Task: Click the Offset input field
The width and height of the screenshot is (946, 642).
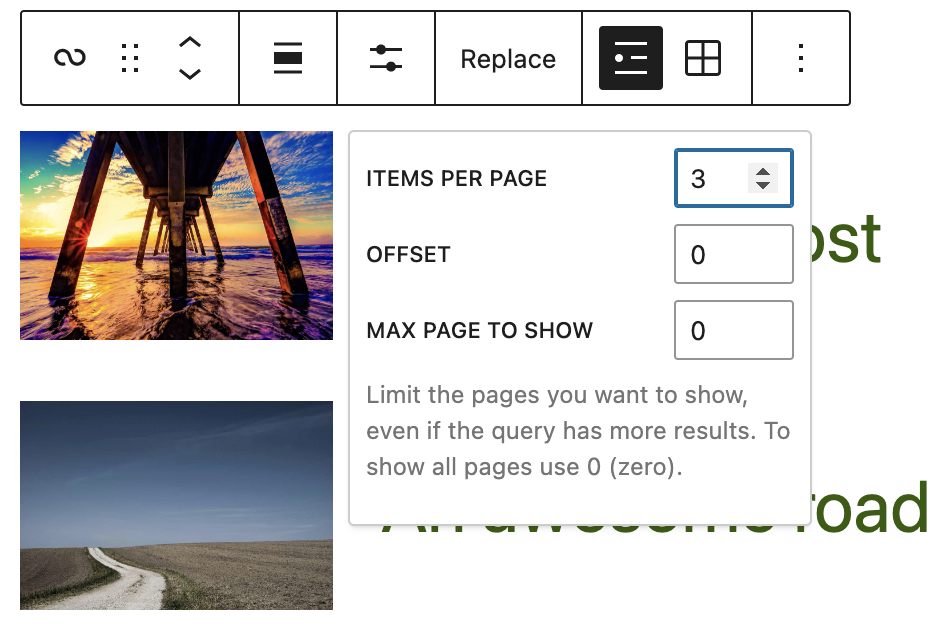Action: [x=733, y=254]
